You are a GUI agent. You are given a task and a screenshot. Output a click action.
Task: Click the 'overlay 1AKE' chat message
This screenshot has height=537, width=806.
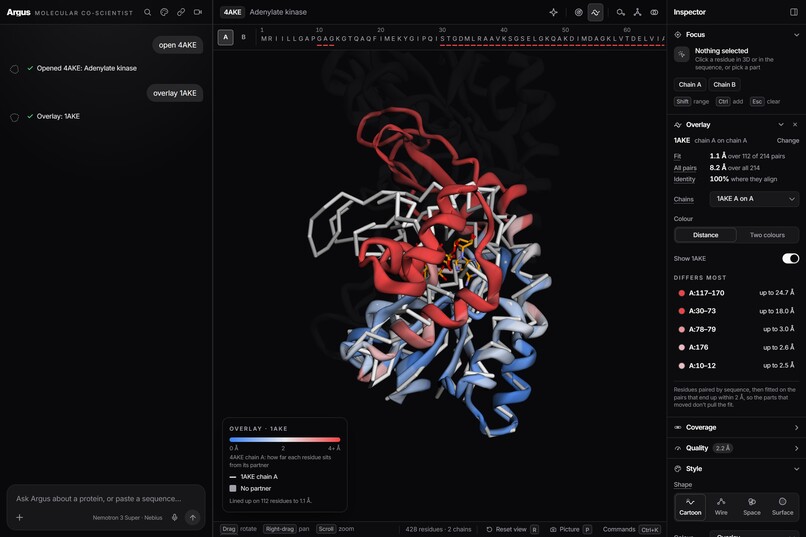click(x=175, y=93)
